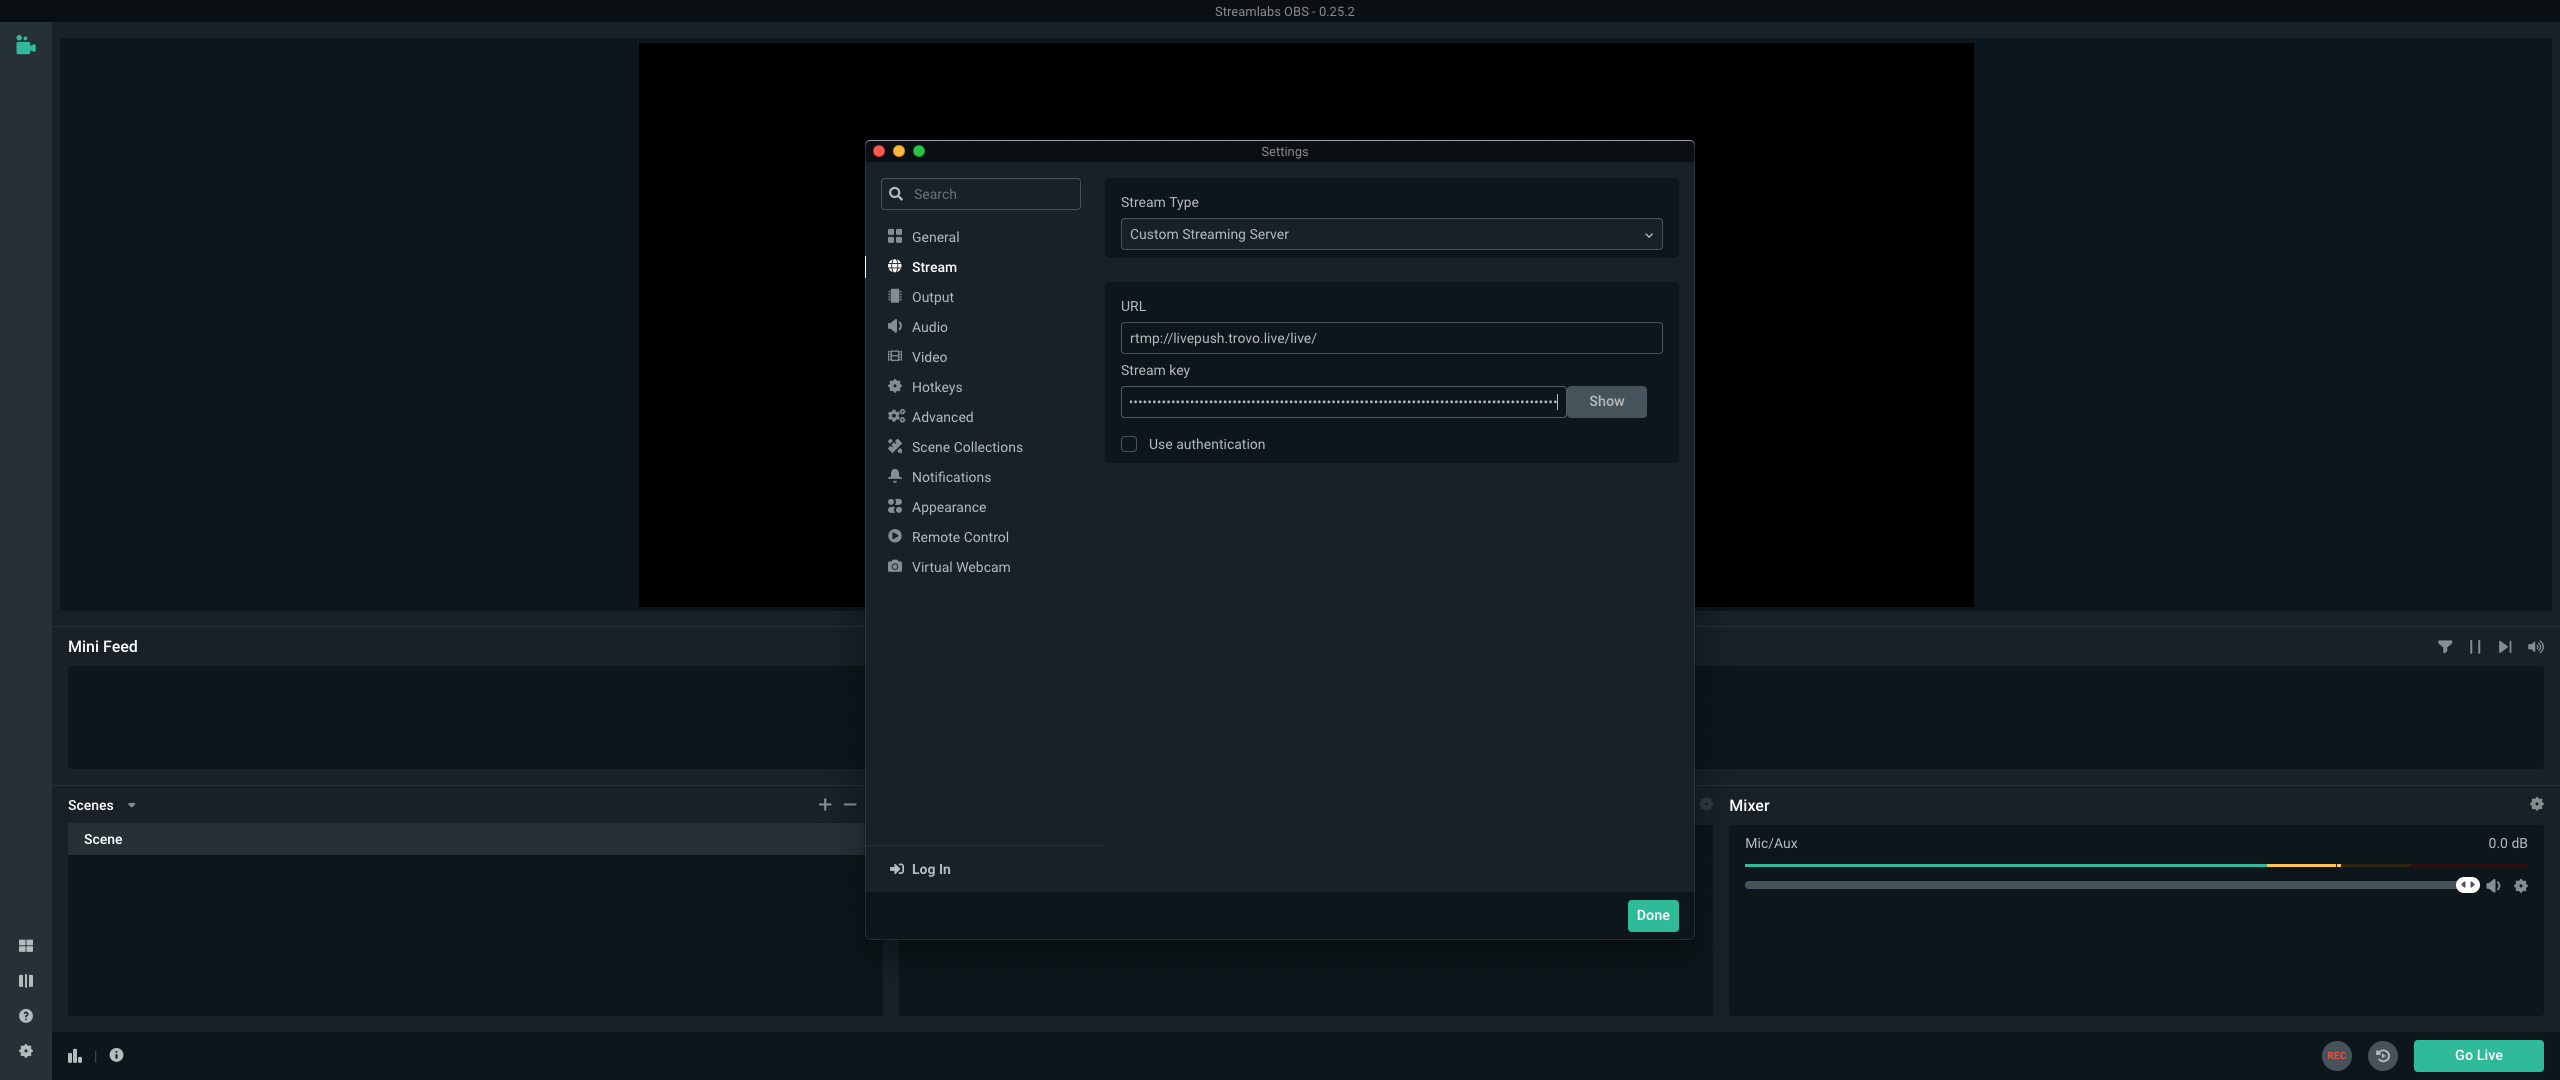Open the Stream Type dropdown
The width and height of the screenshot is (2560, 1080).
(x=1390, y=234)
